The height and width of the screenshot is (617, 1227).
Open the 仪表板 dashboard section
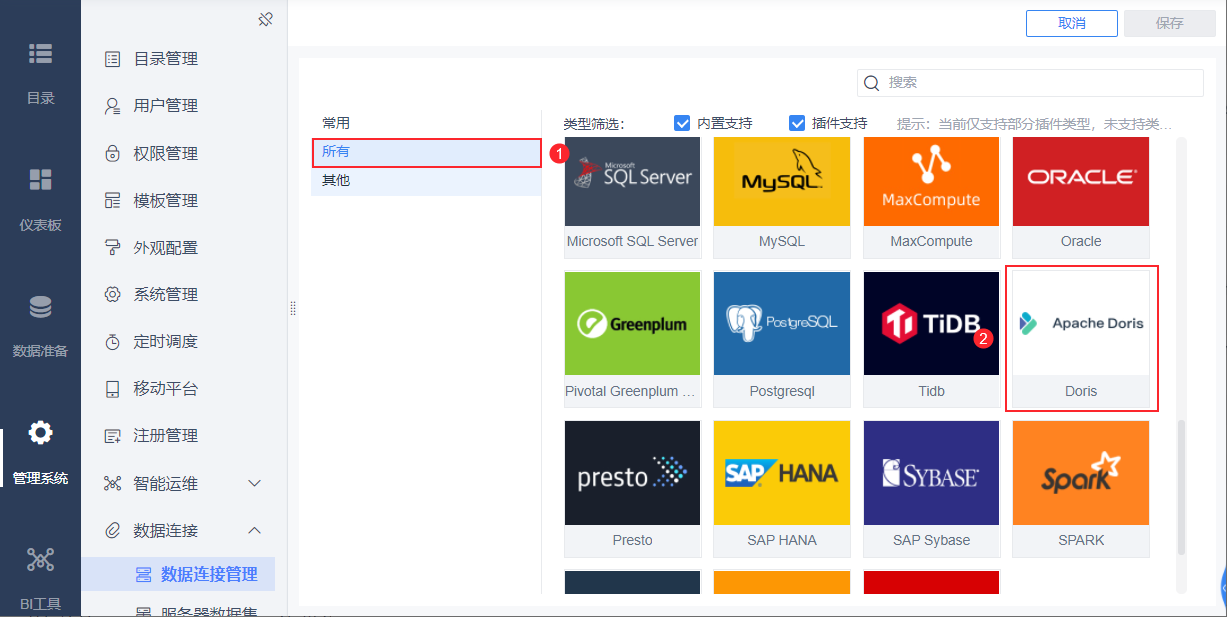(x=40, y=200)
